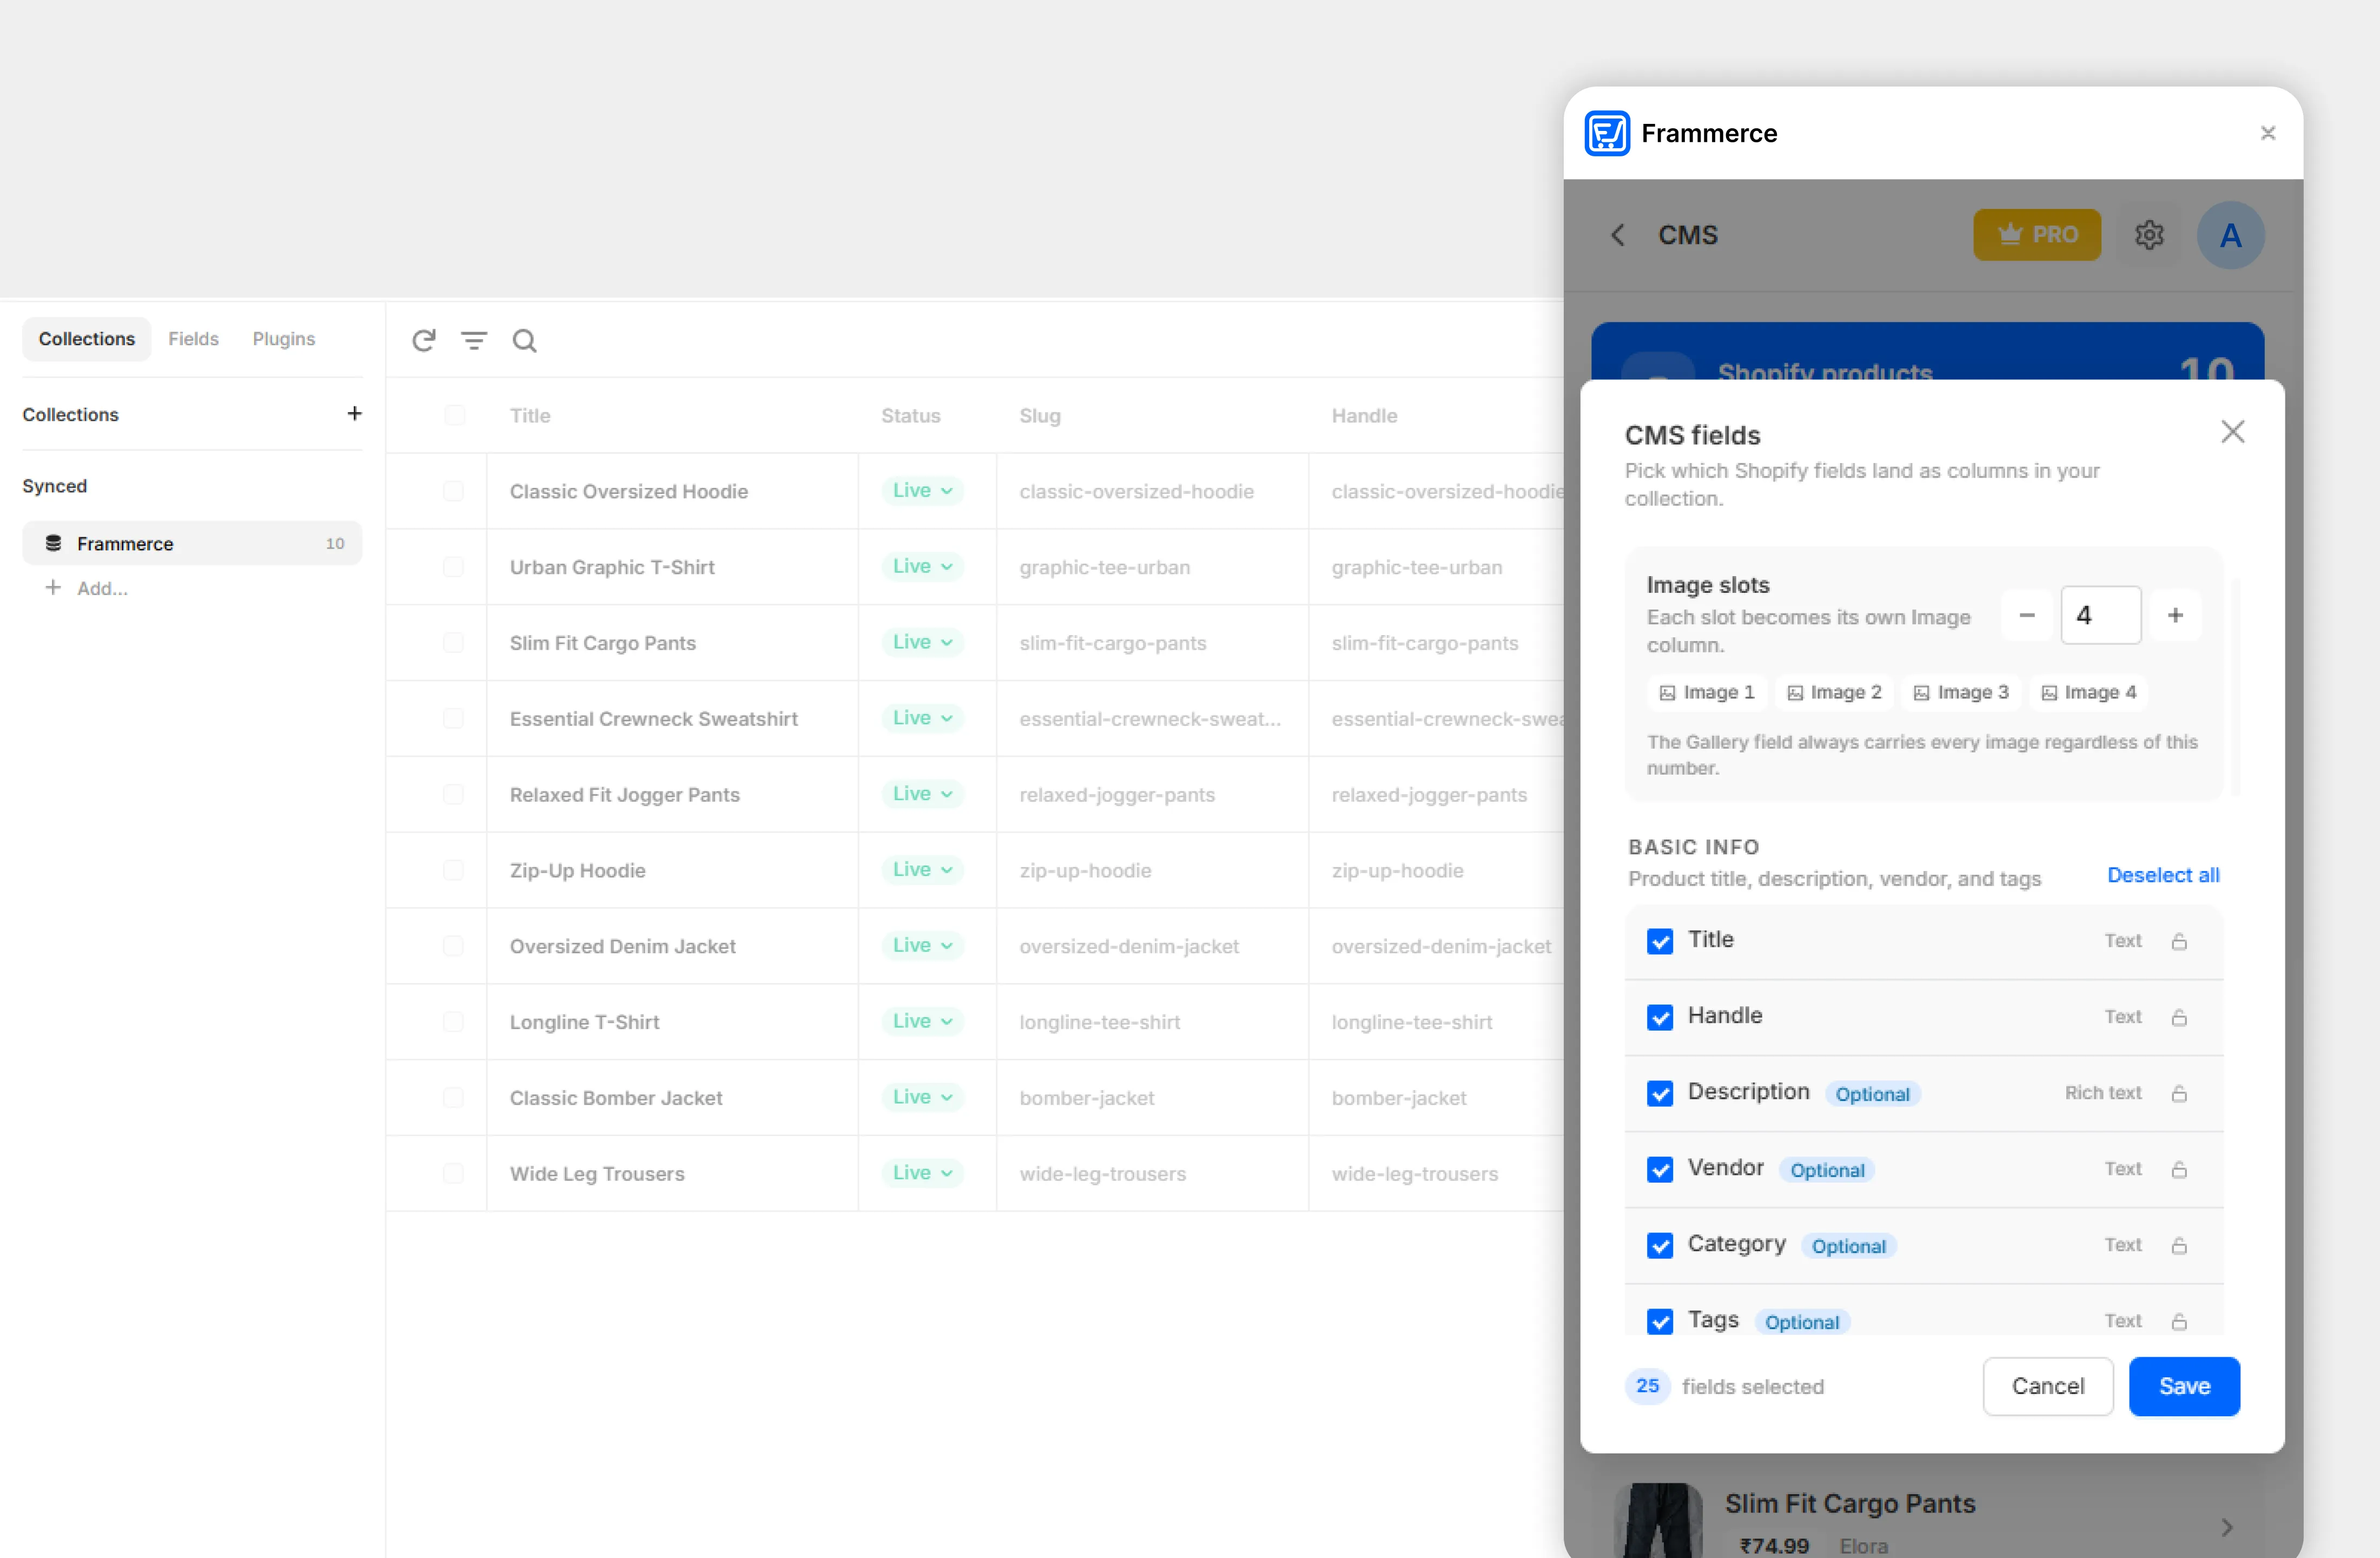Uncheck the Title field checkbox
Screen dimensions: 2380x1558
point(1660,941)
